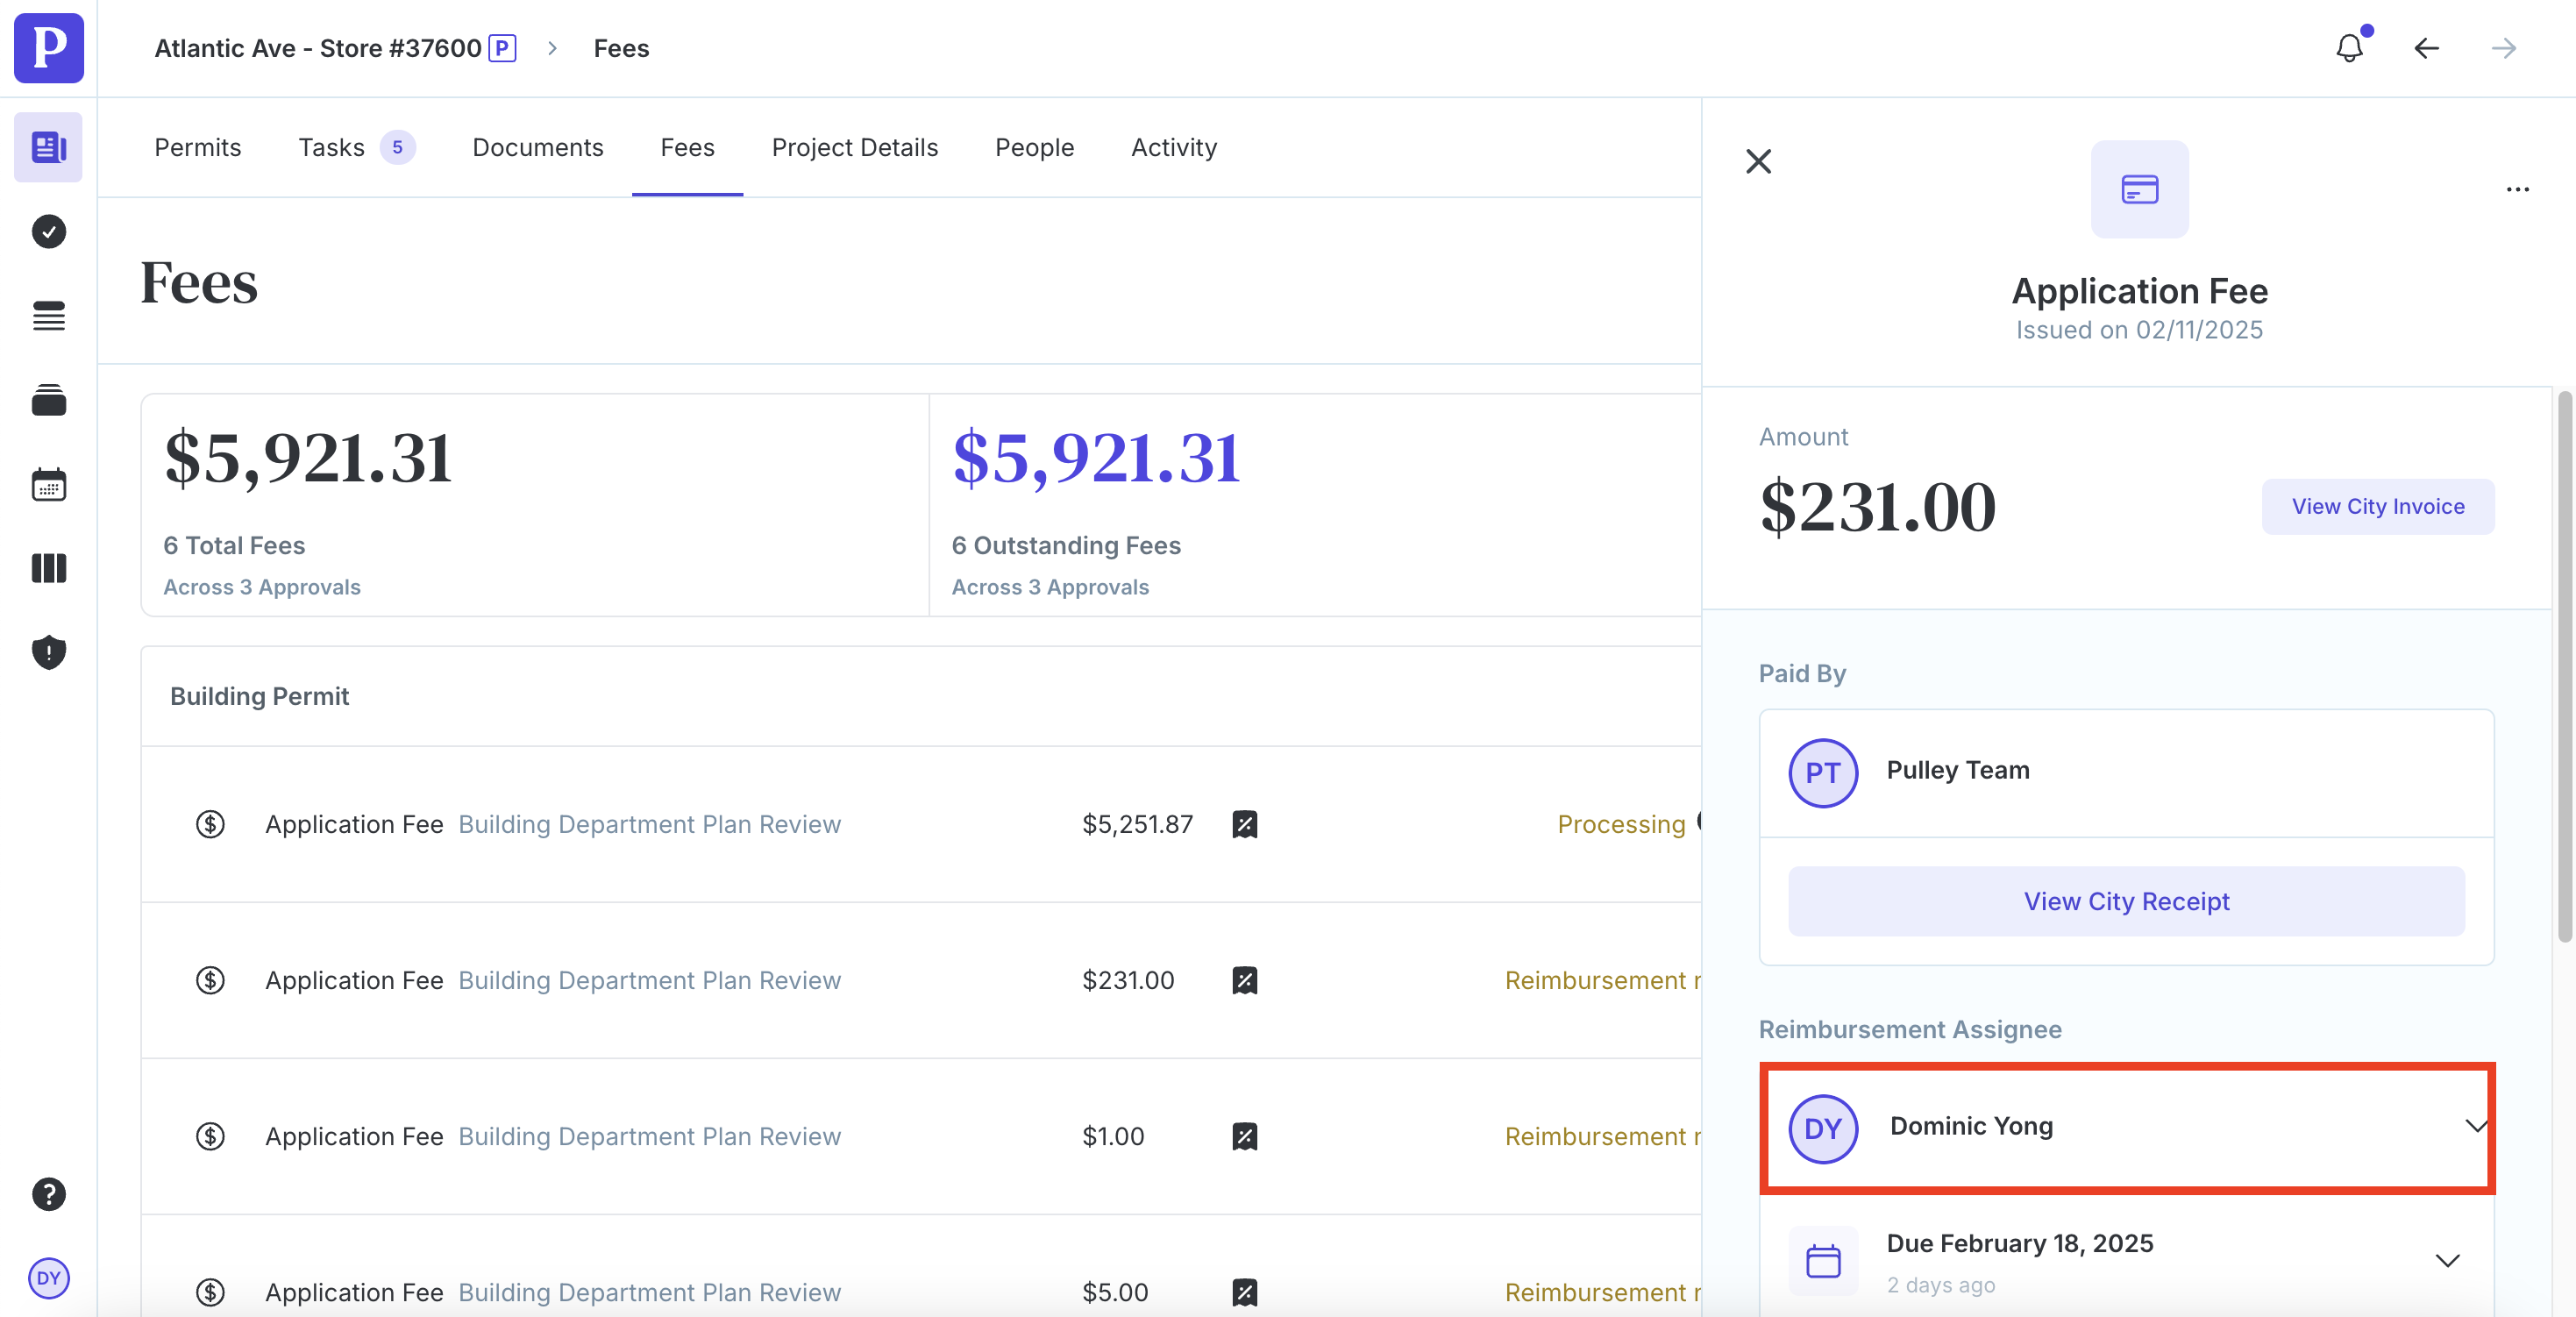Image resolution: width=2576 pixels, height=1317 pixels.
Task: Click the receipt icon beside $231.00
Action: click(x=1244, y=980)
